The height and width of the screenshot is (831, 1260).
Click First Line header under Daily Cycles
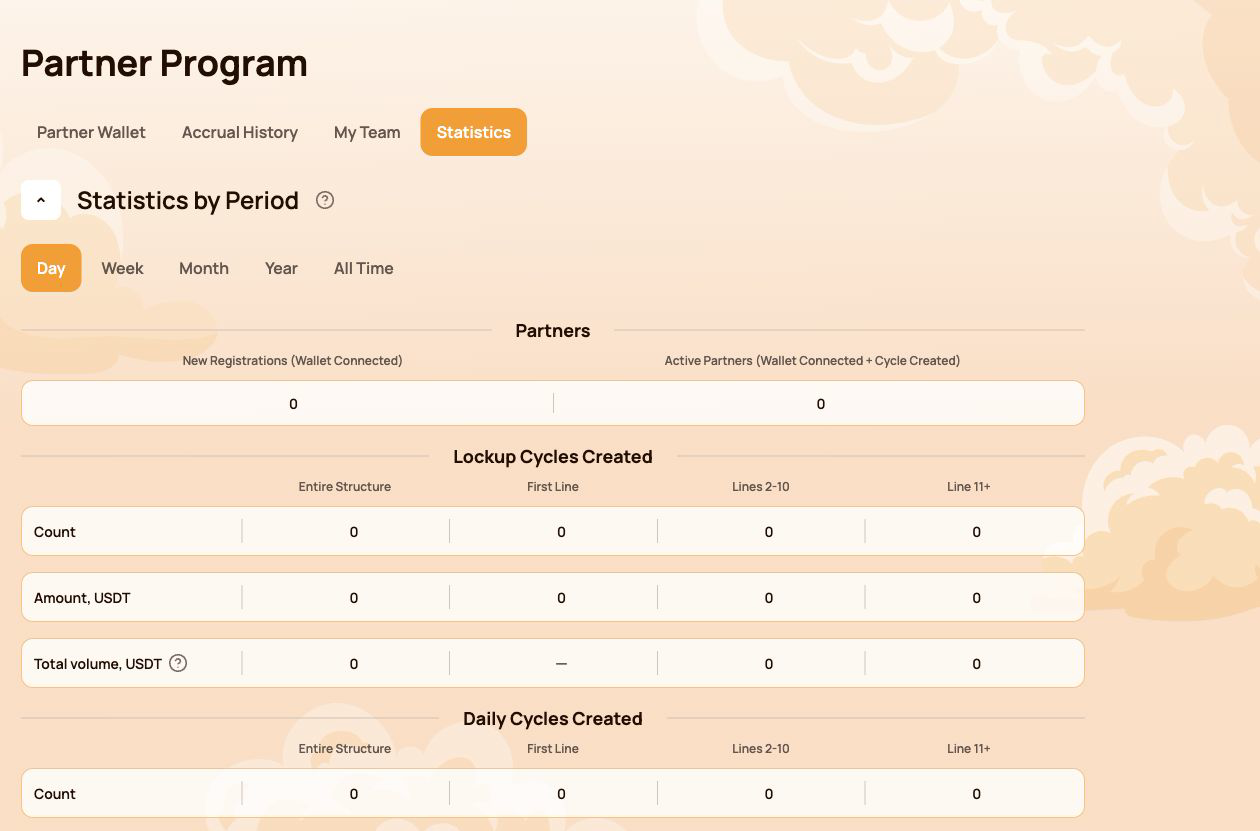tap(553, 749)
